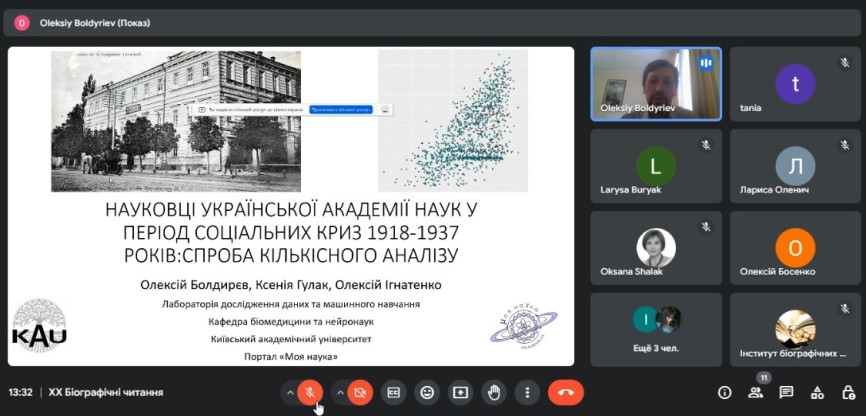
Task: Open meeting details info
Action: click(725, 392)
